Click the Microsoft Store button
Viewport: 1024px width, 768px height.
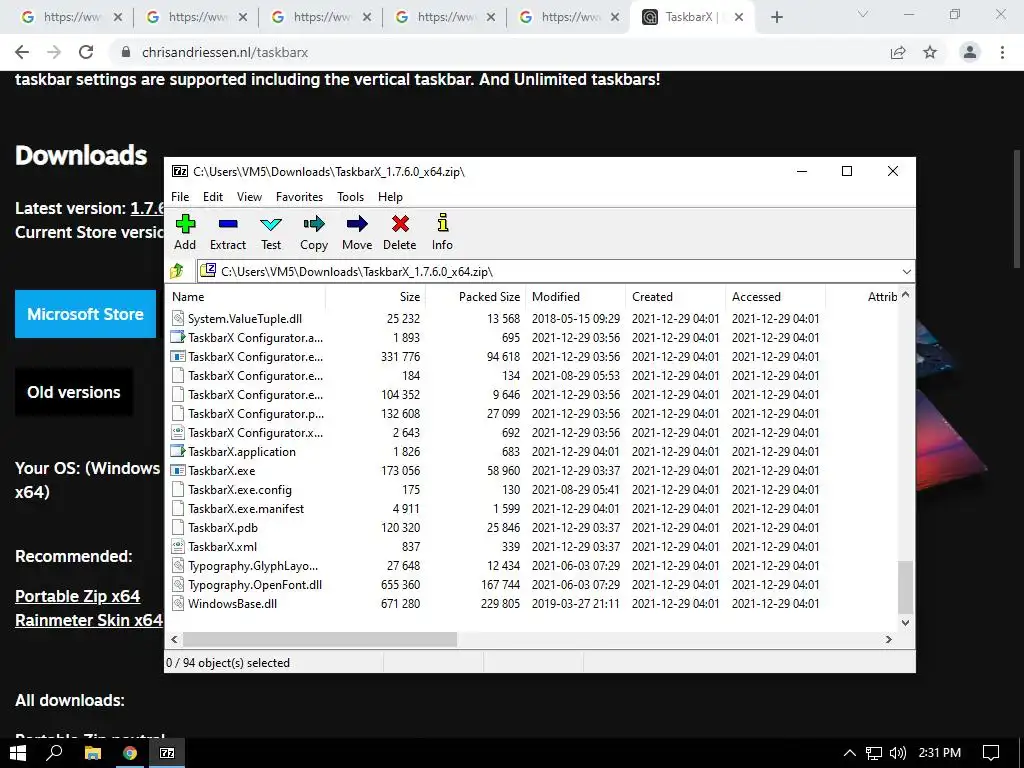point(86,314)
